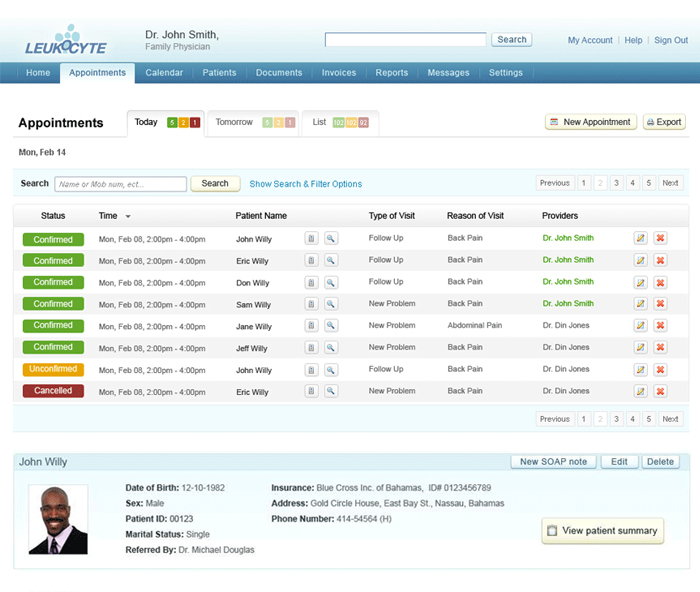The image size is (700, 592).
Task: Open the My Account link
Action: tap(590, 40)
